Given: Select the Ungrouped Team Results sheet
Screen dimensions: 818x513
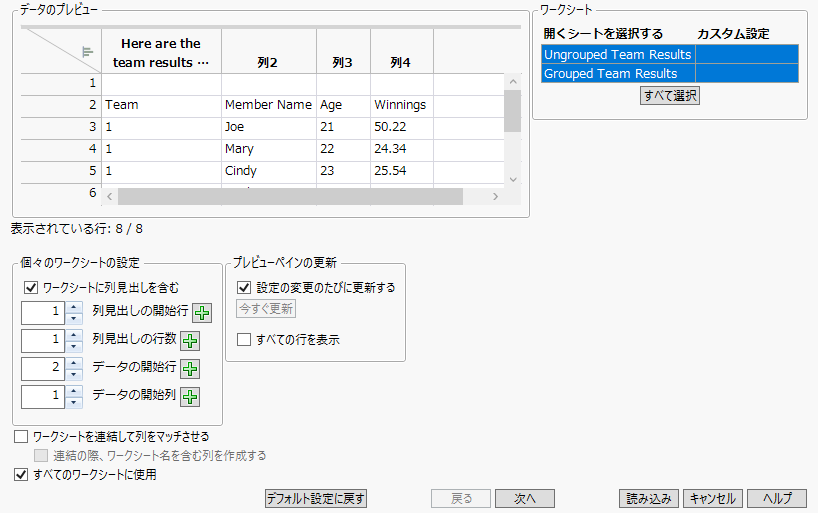Looking at the screenshot, I should click(617, 54).
